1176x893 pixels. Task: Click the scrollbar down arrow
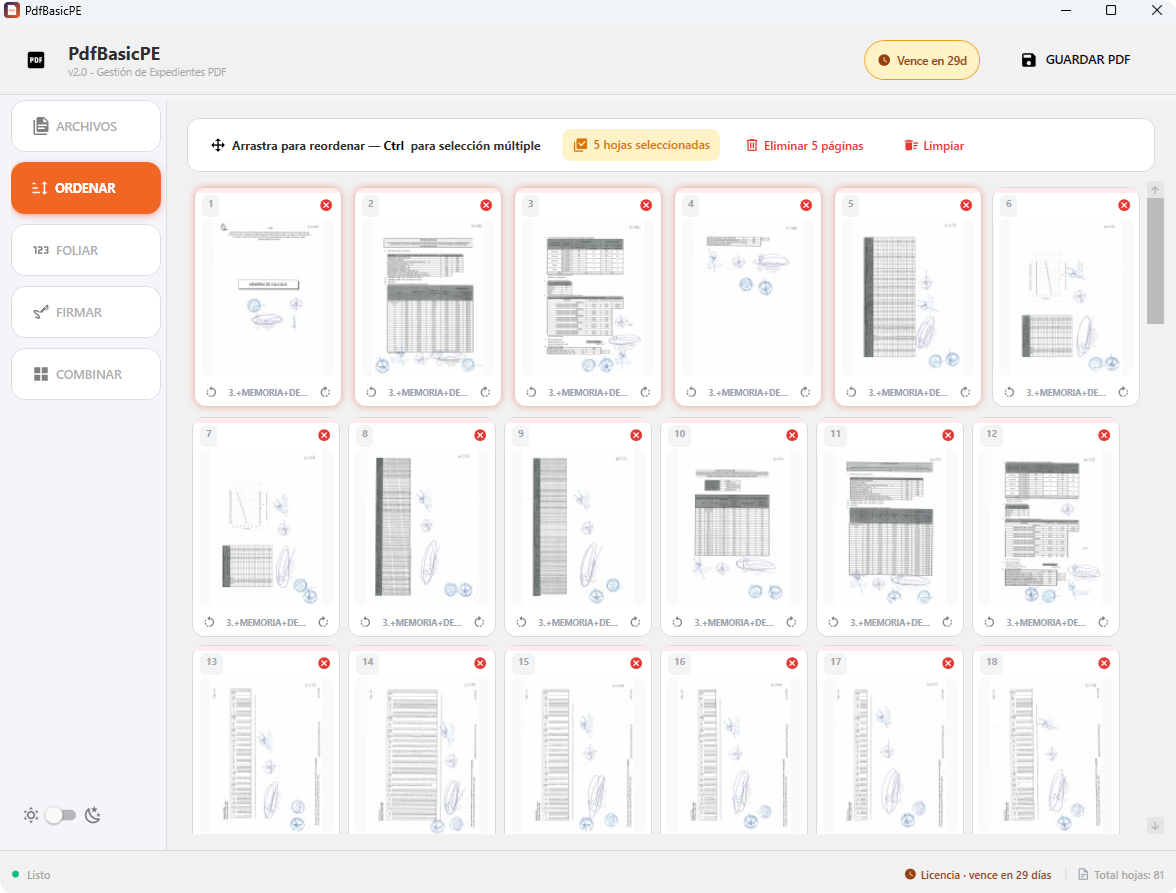[1155, 826]
